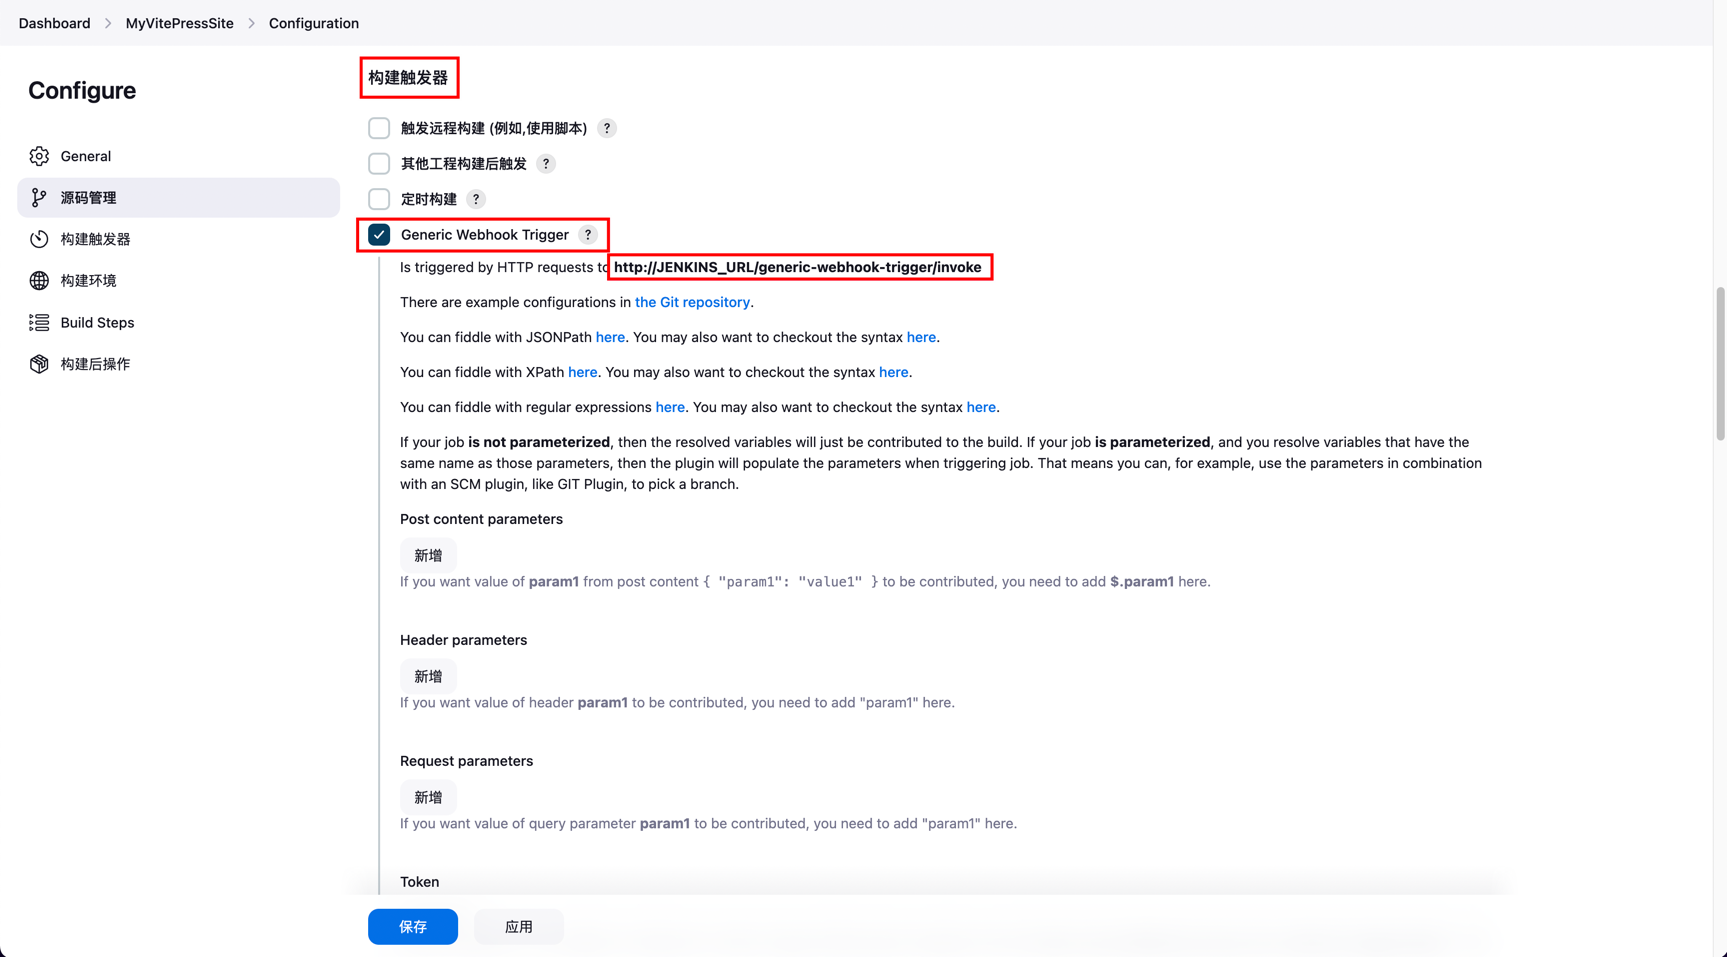Viewport: 1727px width, 957px height.
Task: Add a Request parameter with 新增
Action: coord(428,798)
